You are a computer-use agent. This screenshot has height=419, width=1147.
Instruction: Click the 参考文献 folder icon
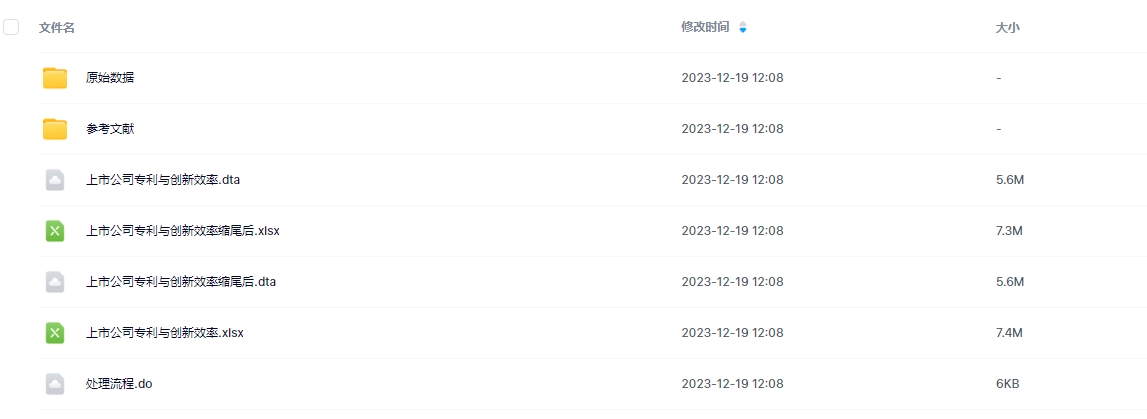tap(55, 129)
